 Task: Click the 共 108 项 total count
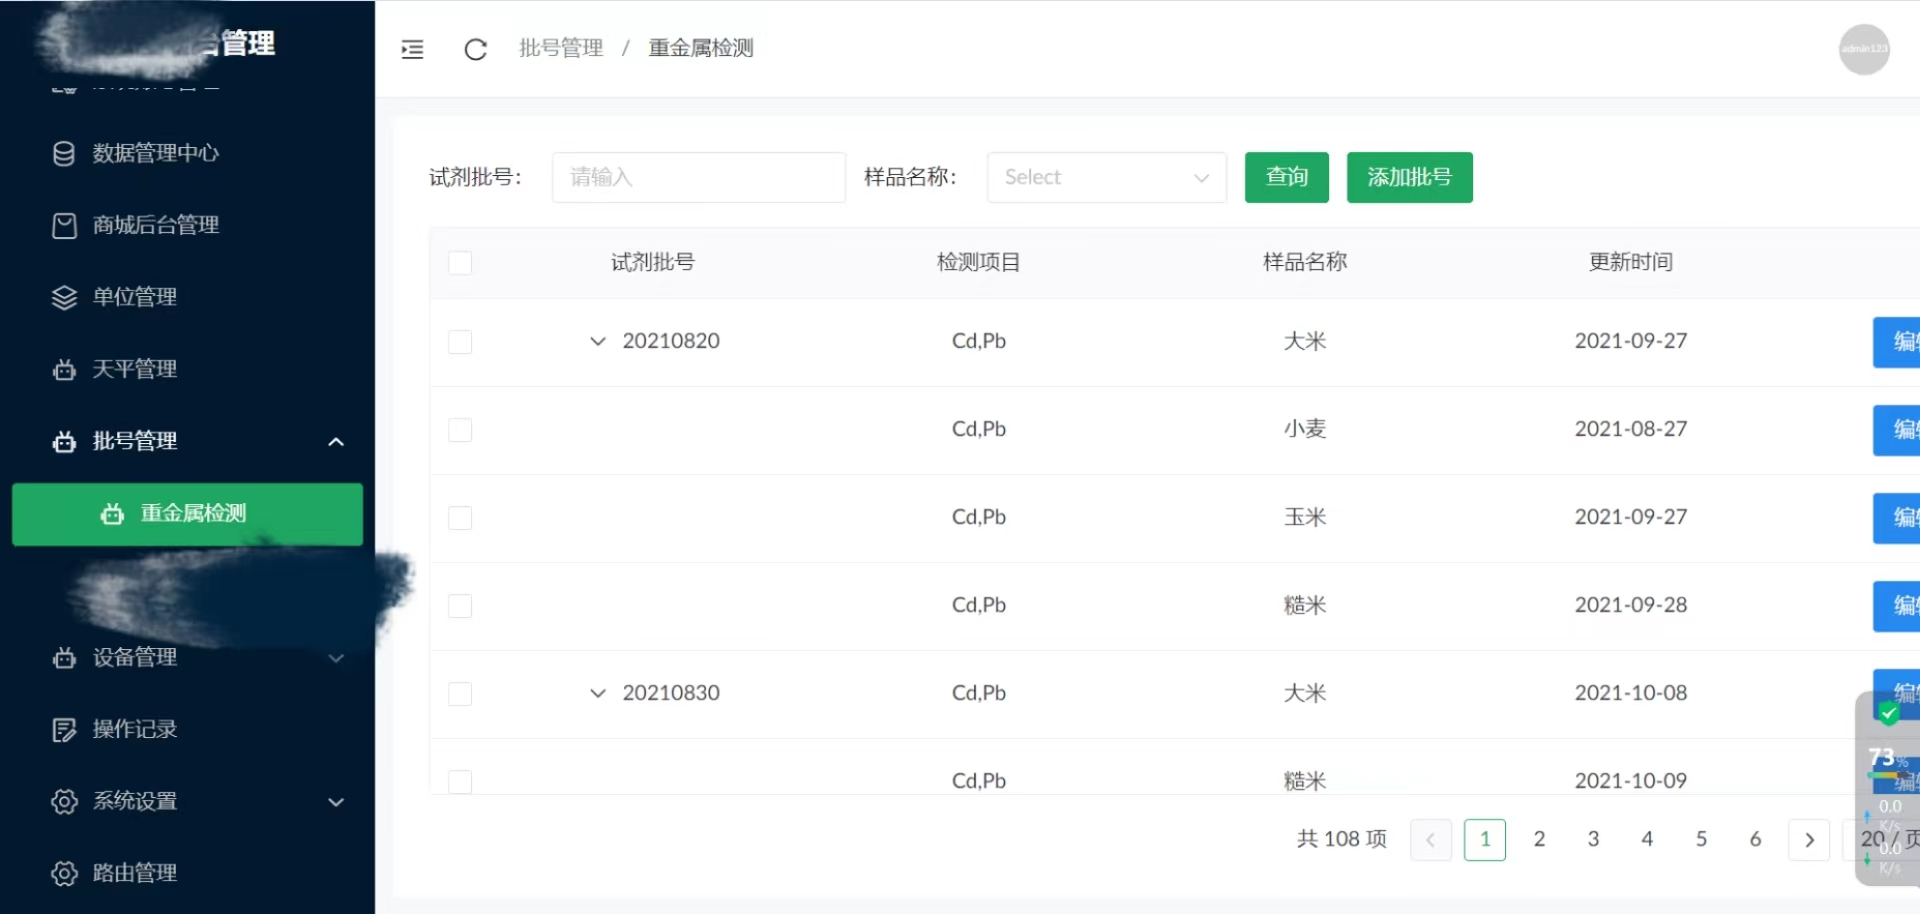tap(1342, 839)
